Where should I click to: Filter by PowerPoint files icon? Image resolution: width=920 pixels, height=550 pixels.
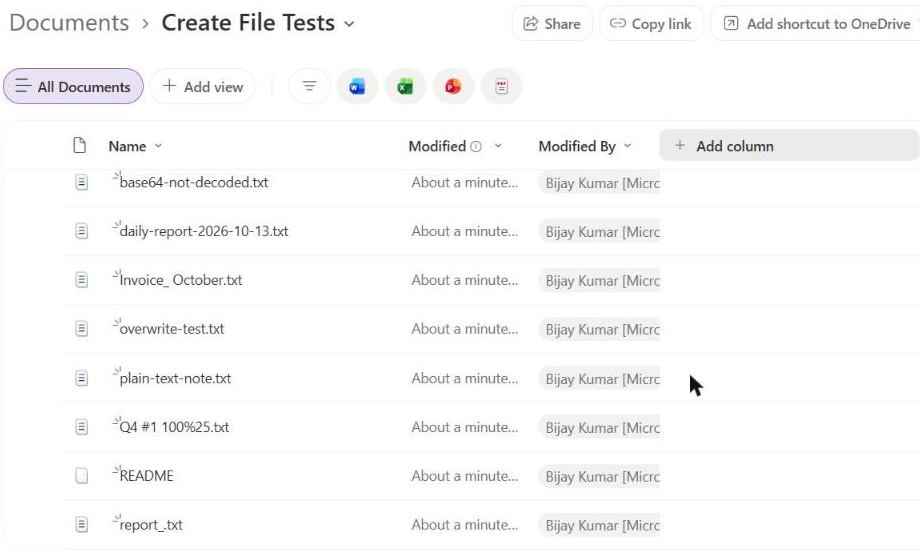tap(453, 87)
